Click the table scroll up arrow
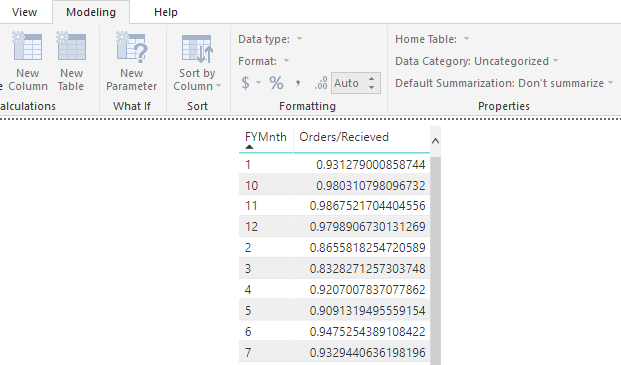 point(435,141)
